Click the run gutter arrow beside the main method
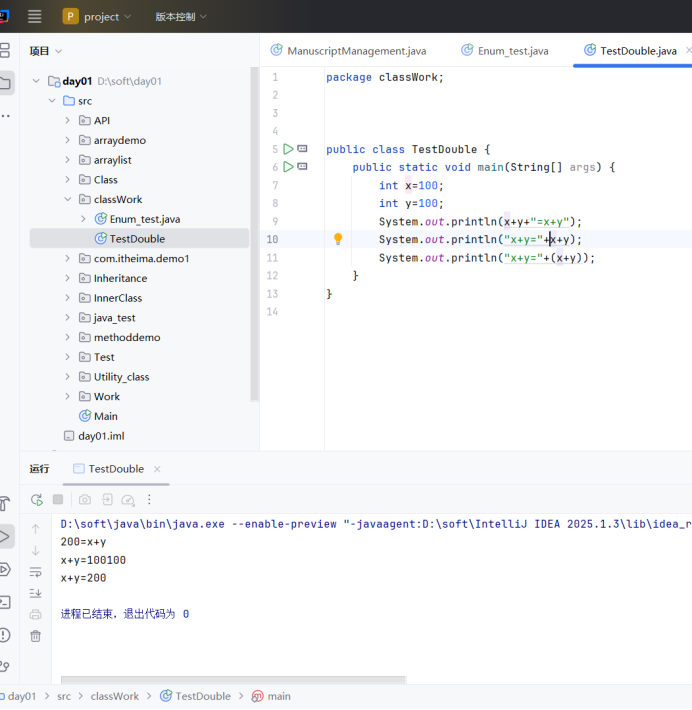Viewport: 692px width, 710px height. pos(288,167)
